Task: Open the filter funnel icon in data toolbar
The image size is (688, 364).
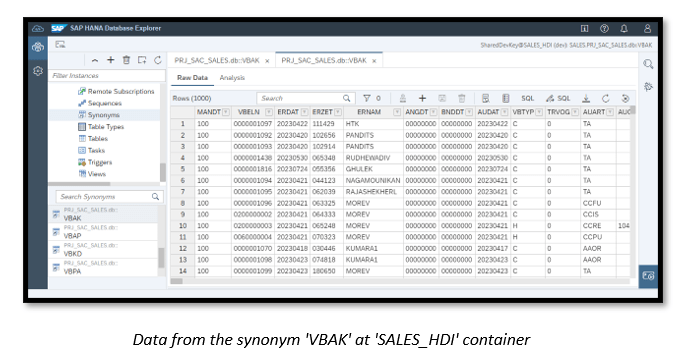Action: tap(367, 98)
